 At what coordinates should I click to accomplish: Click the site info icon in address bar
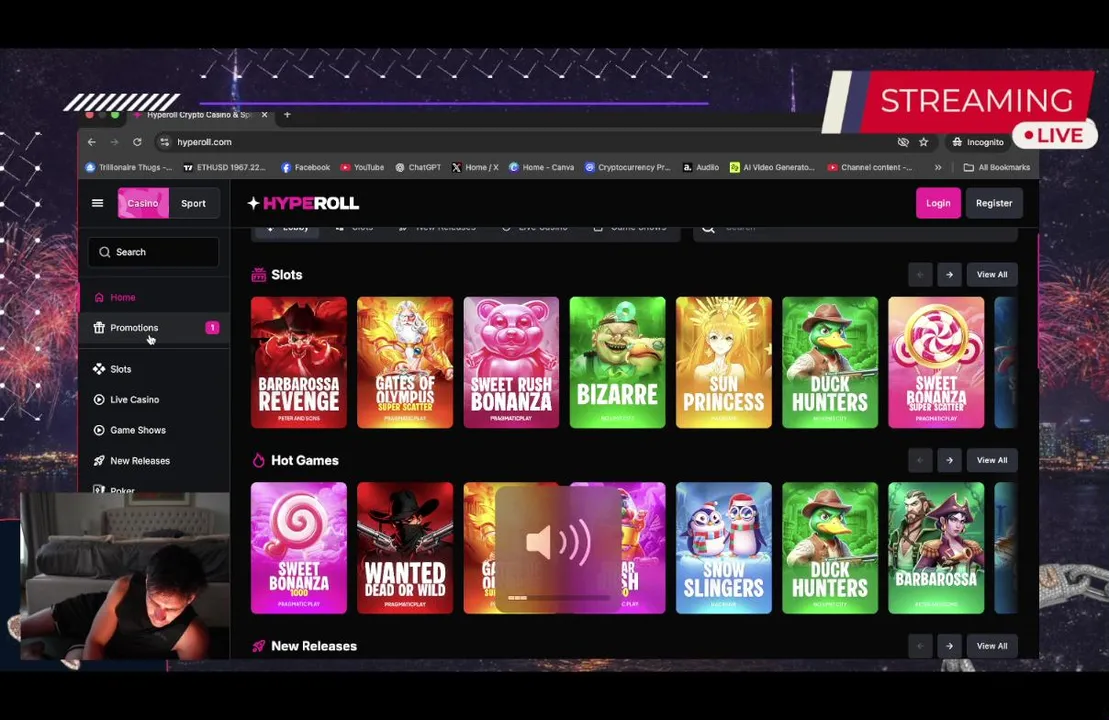[165, 142]
